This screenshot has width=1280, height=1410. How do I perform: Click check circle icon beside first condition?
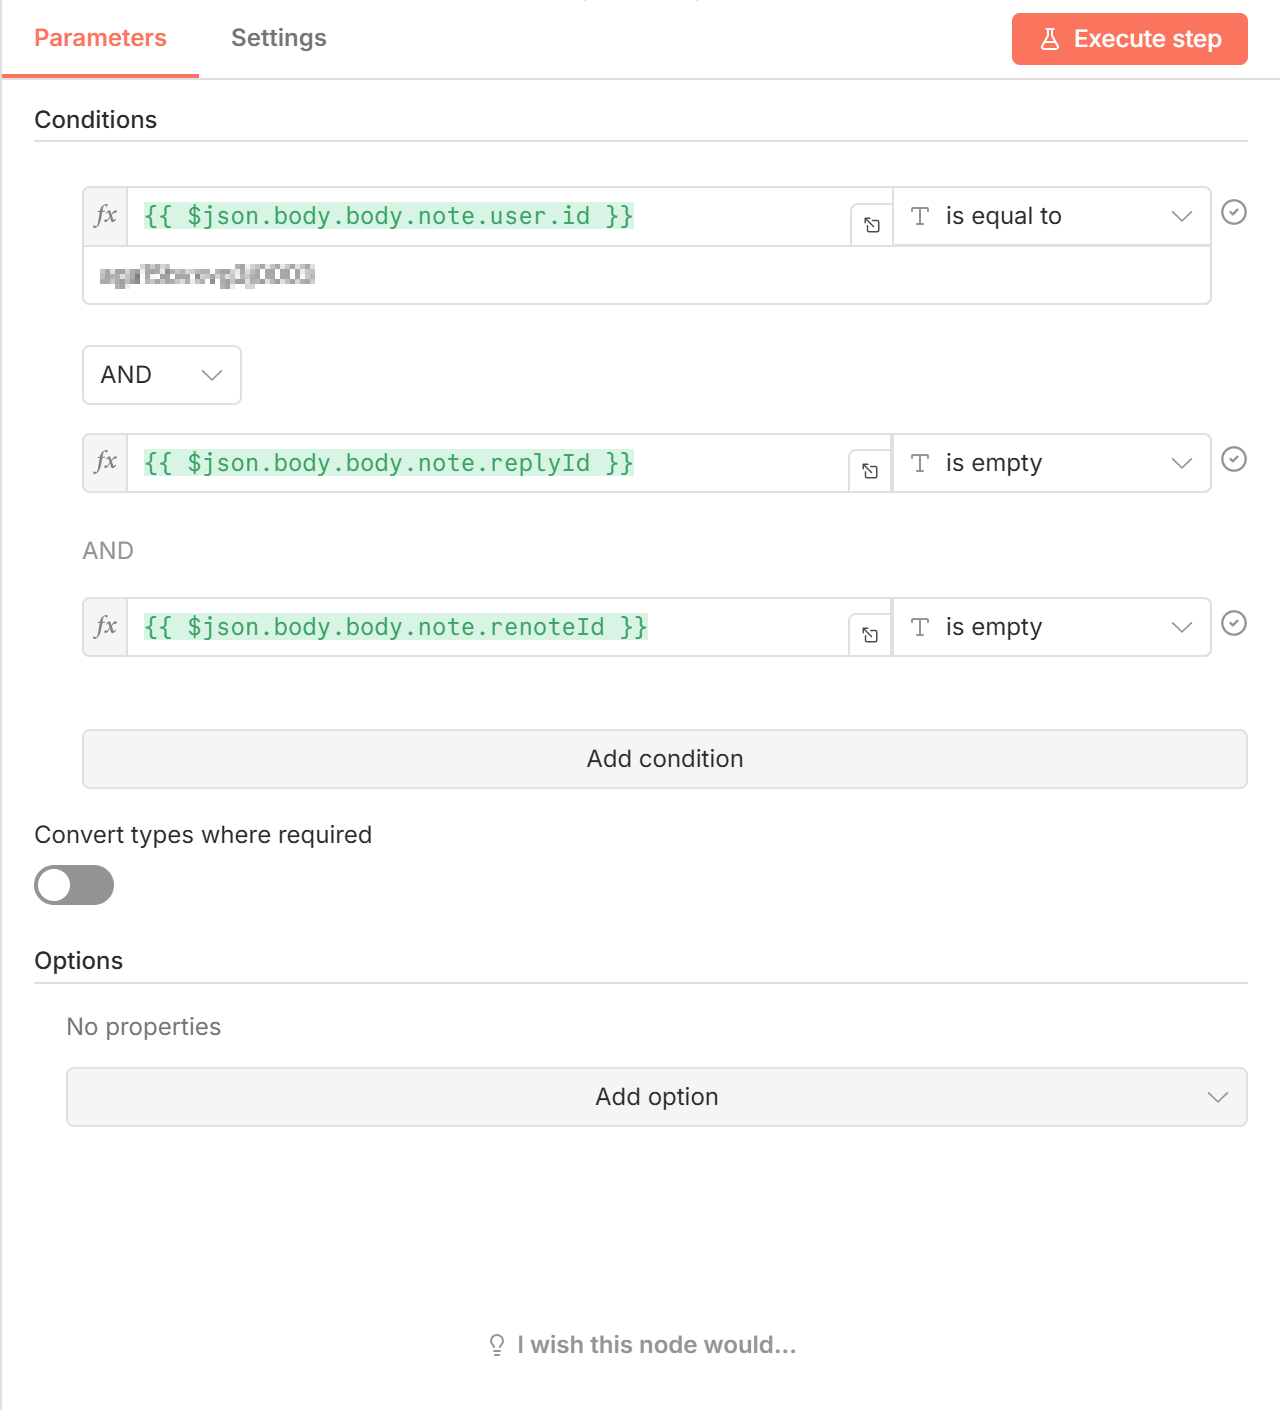[x=1234, y=212]
